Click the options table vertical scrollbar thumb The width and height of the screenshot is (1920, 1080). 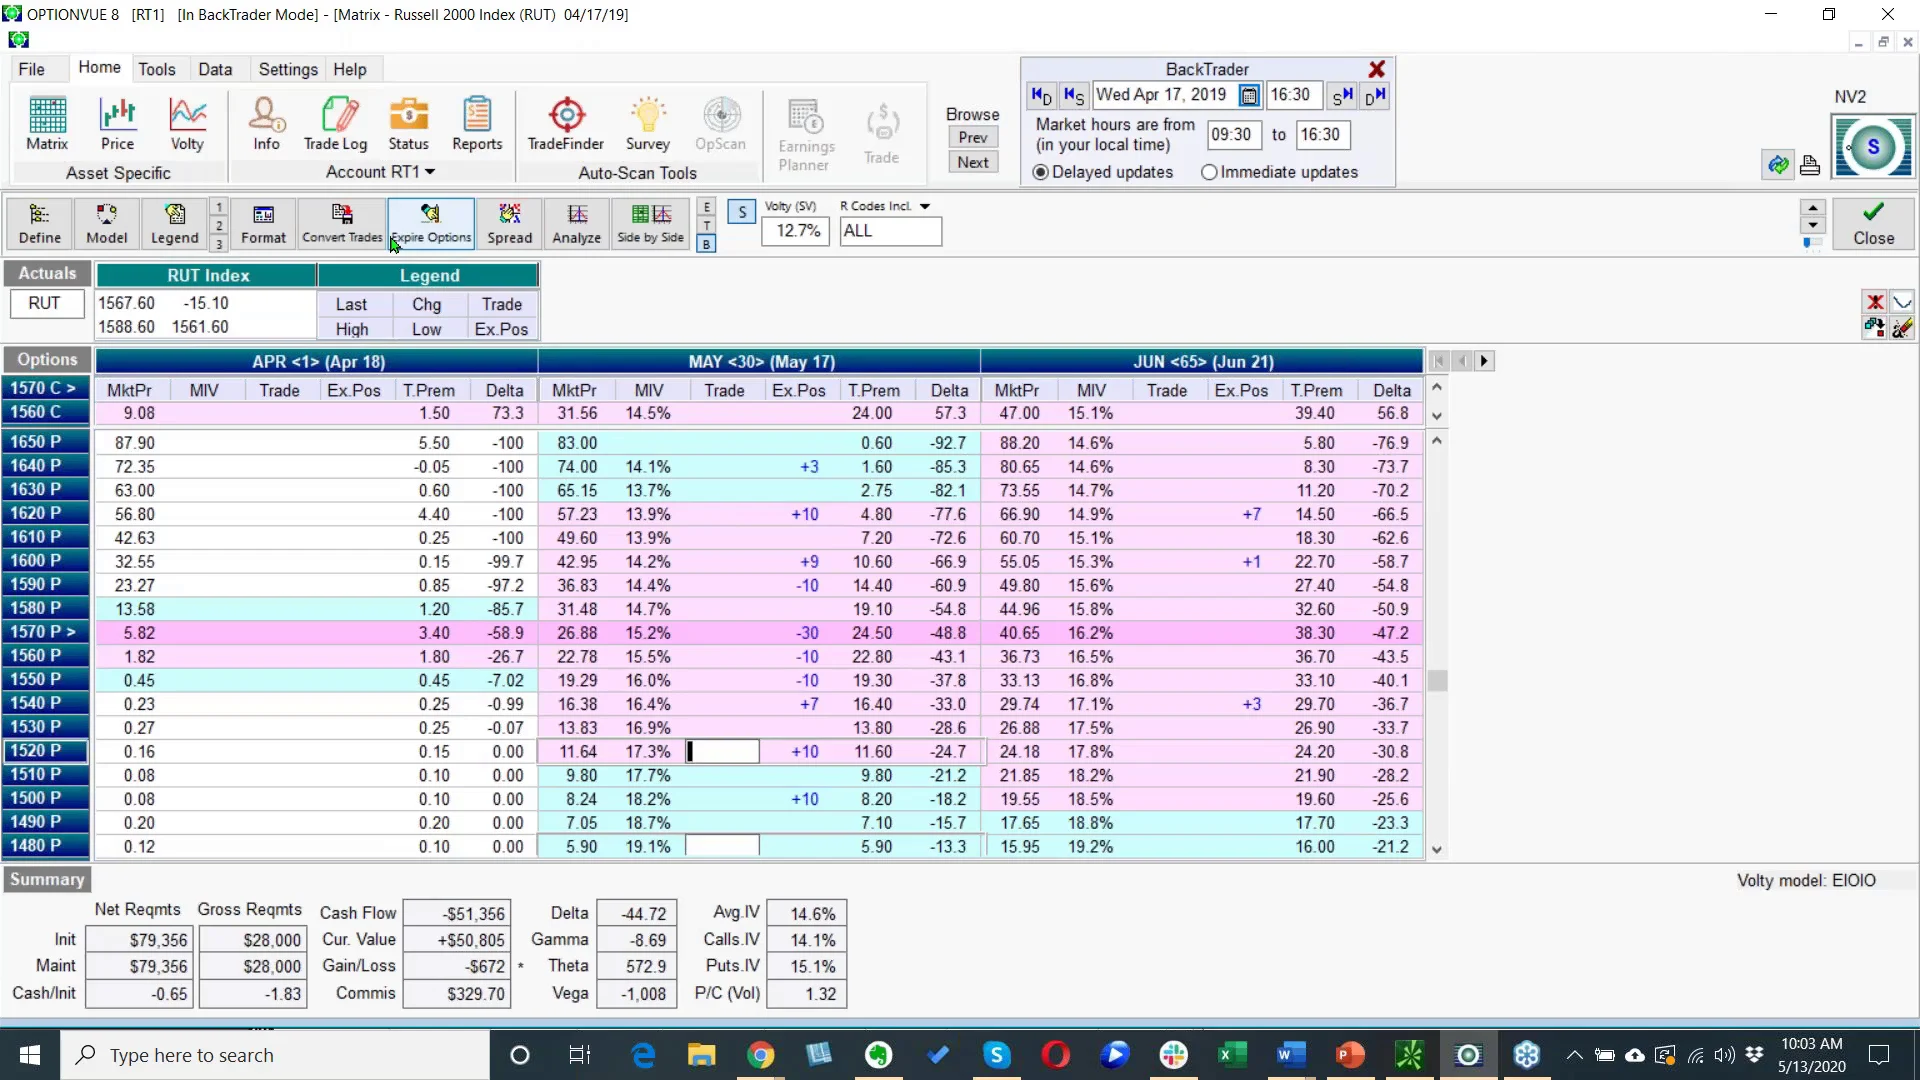pos(1437,680)
